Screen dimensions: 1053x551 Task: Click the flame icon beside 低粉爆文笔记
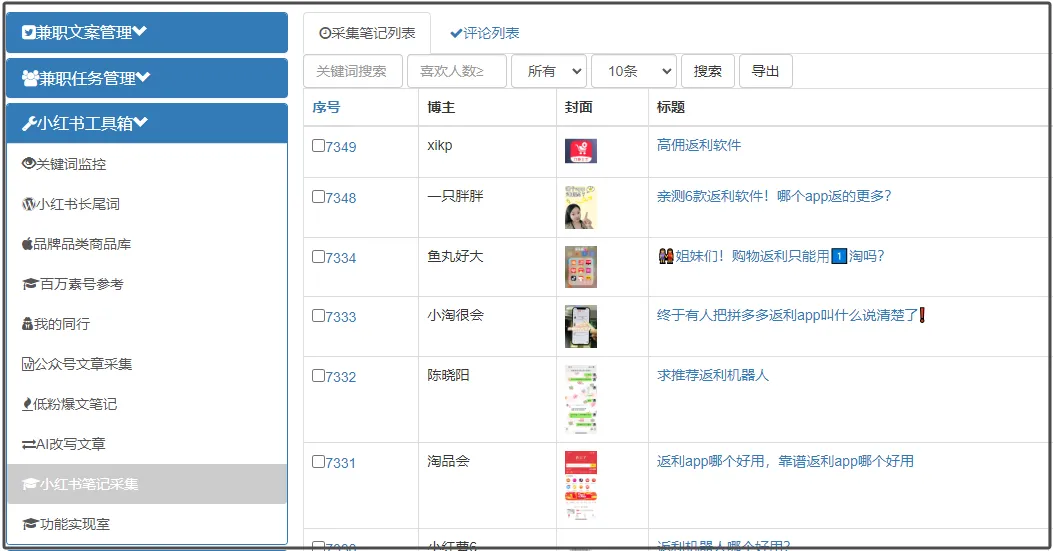click(x=27, y=404)
